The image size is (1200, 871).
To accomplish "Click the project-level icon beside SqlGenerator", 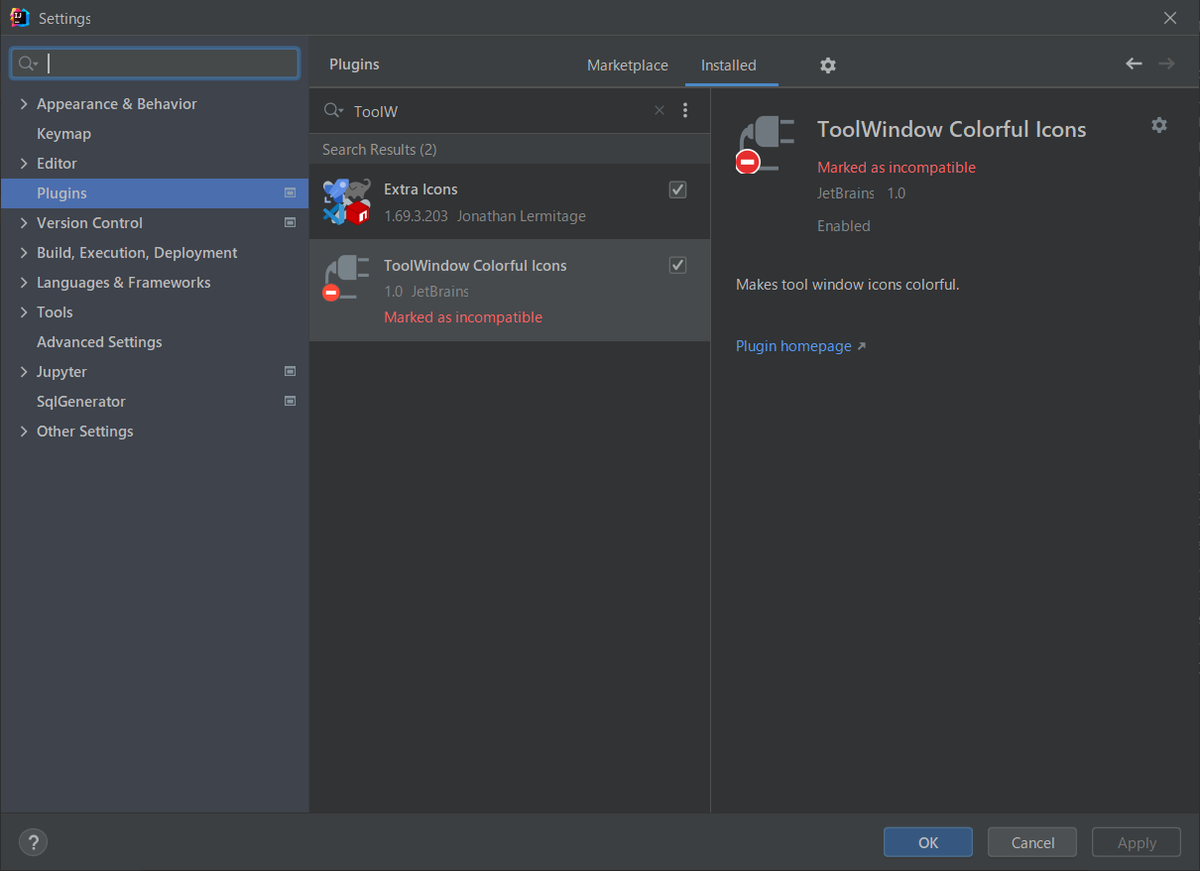I will point(290,402).
